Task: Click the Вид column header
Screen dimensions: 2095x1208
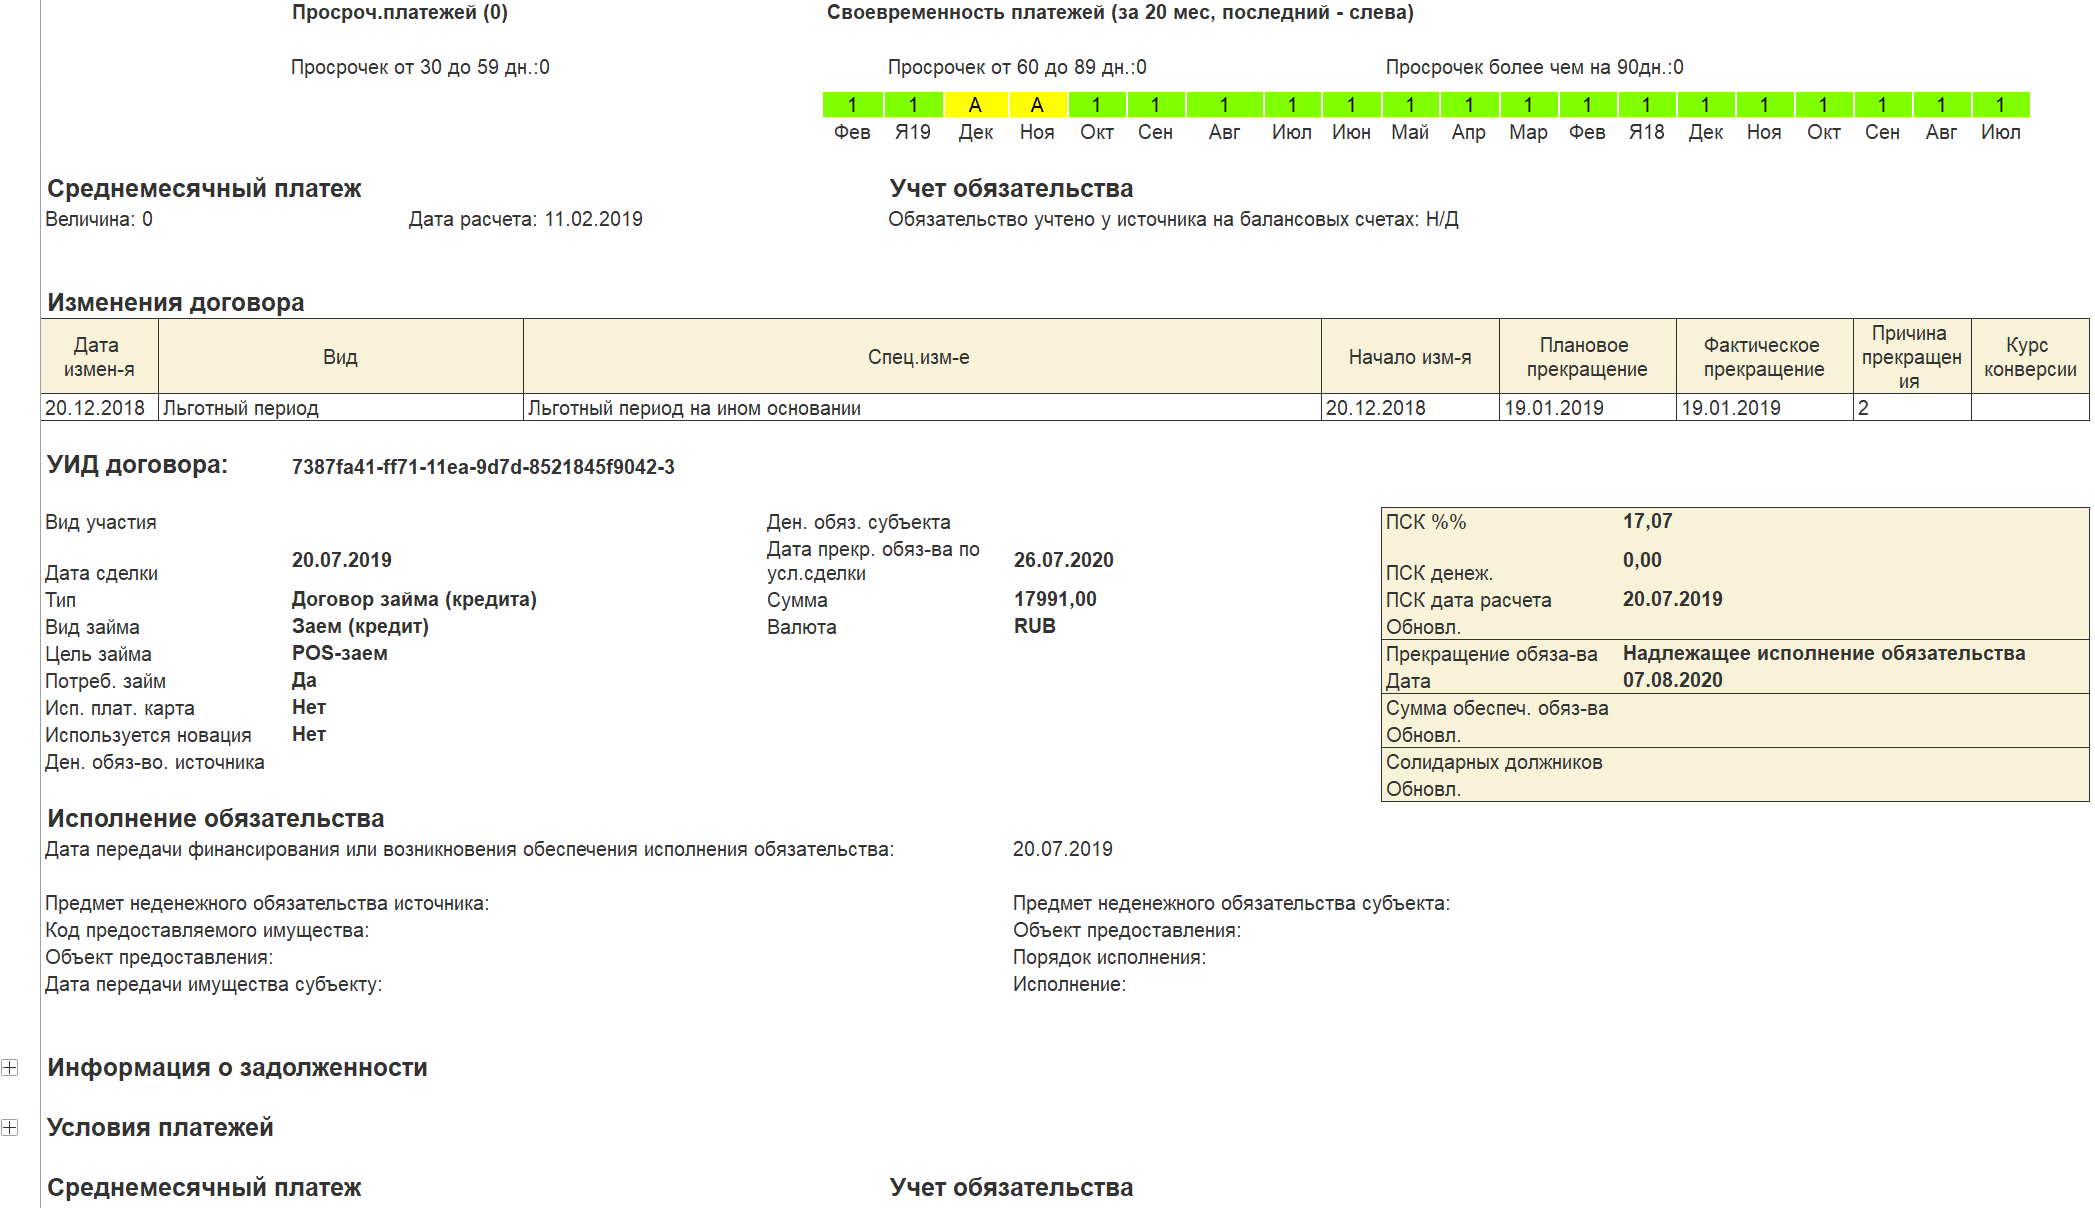Action: [x=340, y=357]
